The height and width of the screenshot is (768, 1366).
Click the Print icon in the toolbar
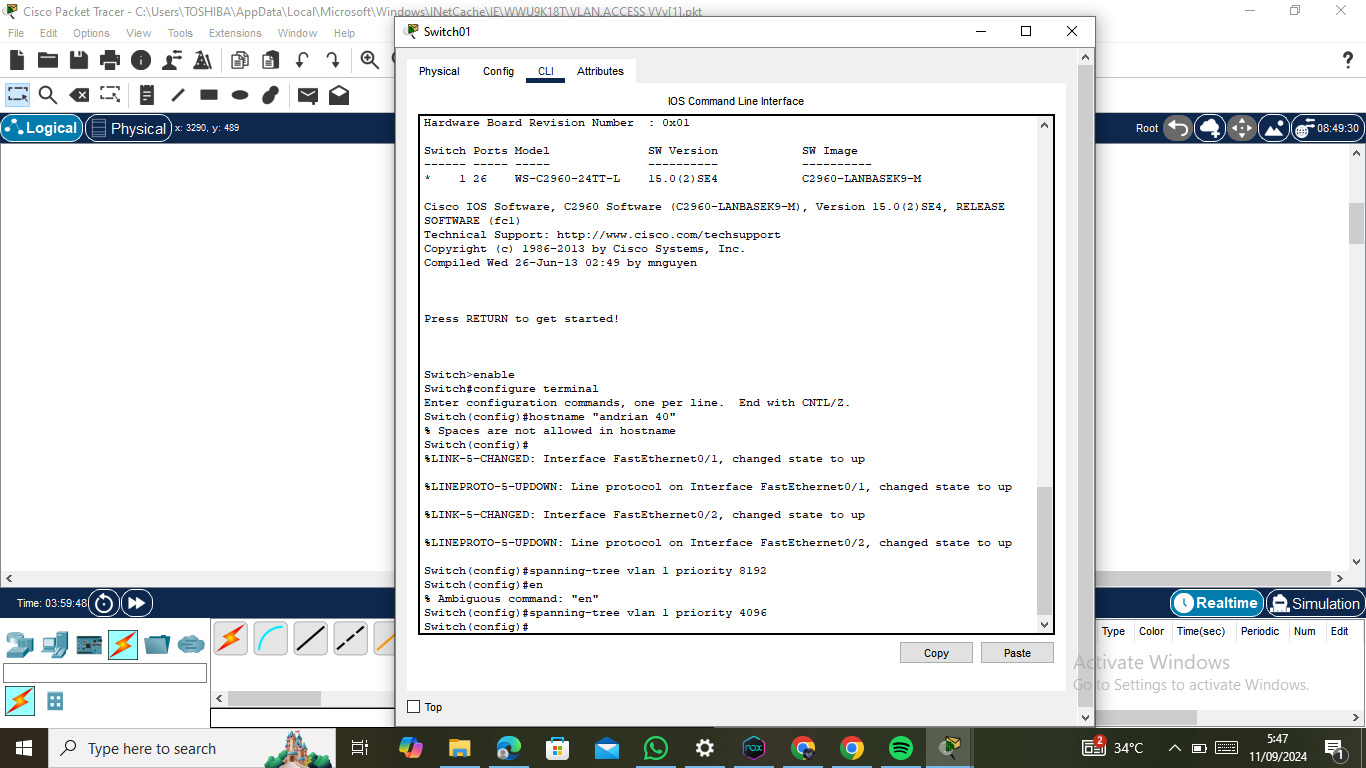point(110,60)
